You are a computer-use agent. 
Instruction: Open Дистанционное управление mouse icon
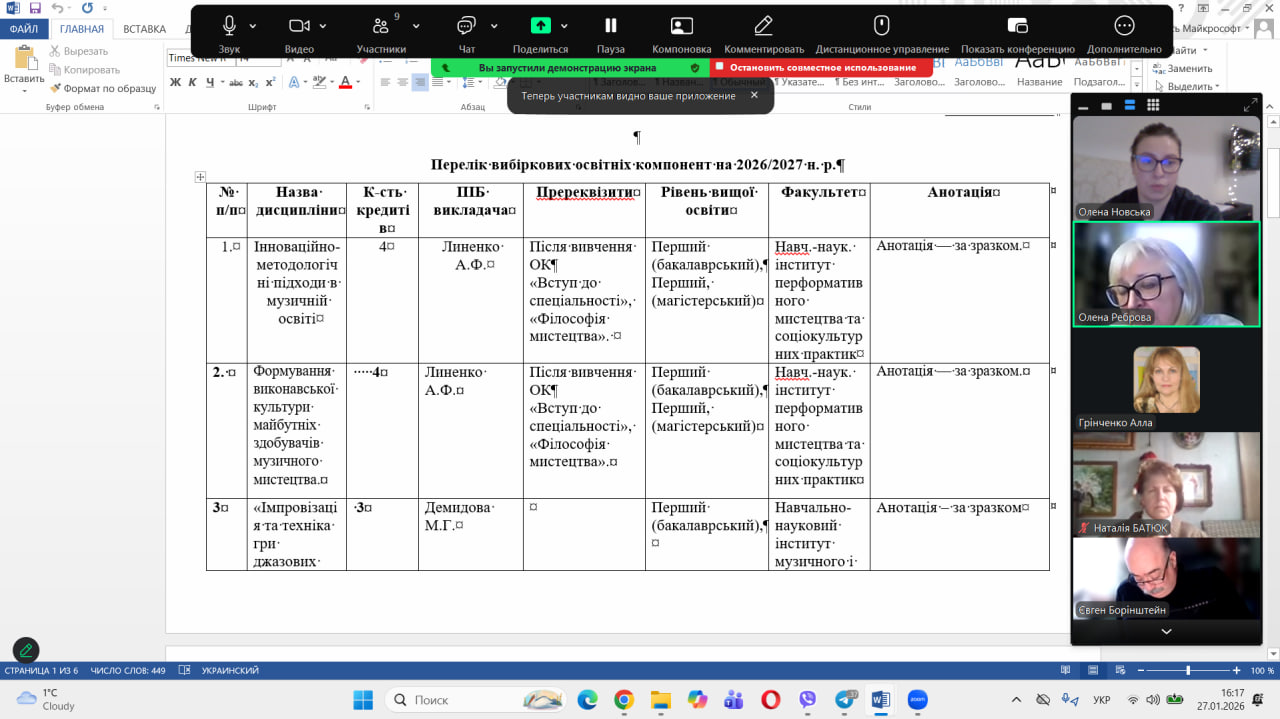click(881, 26)
